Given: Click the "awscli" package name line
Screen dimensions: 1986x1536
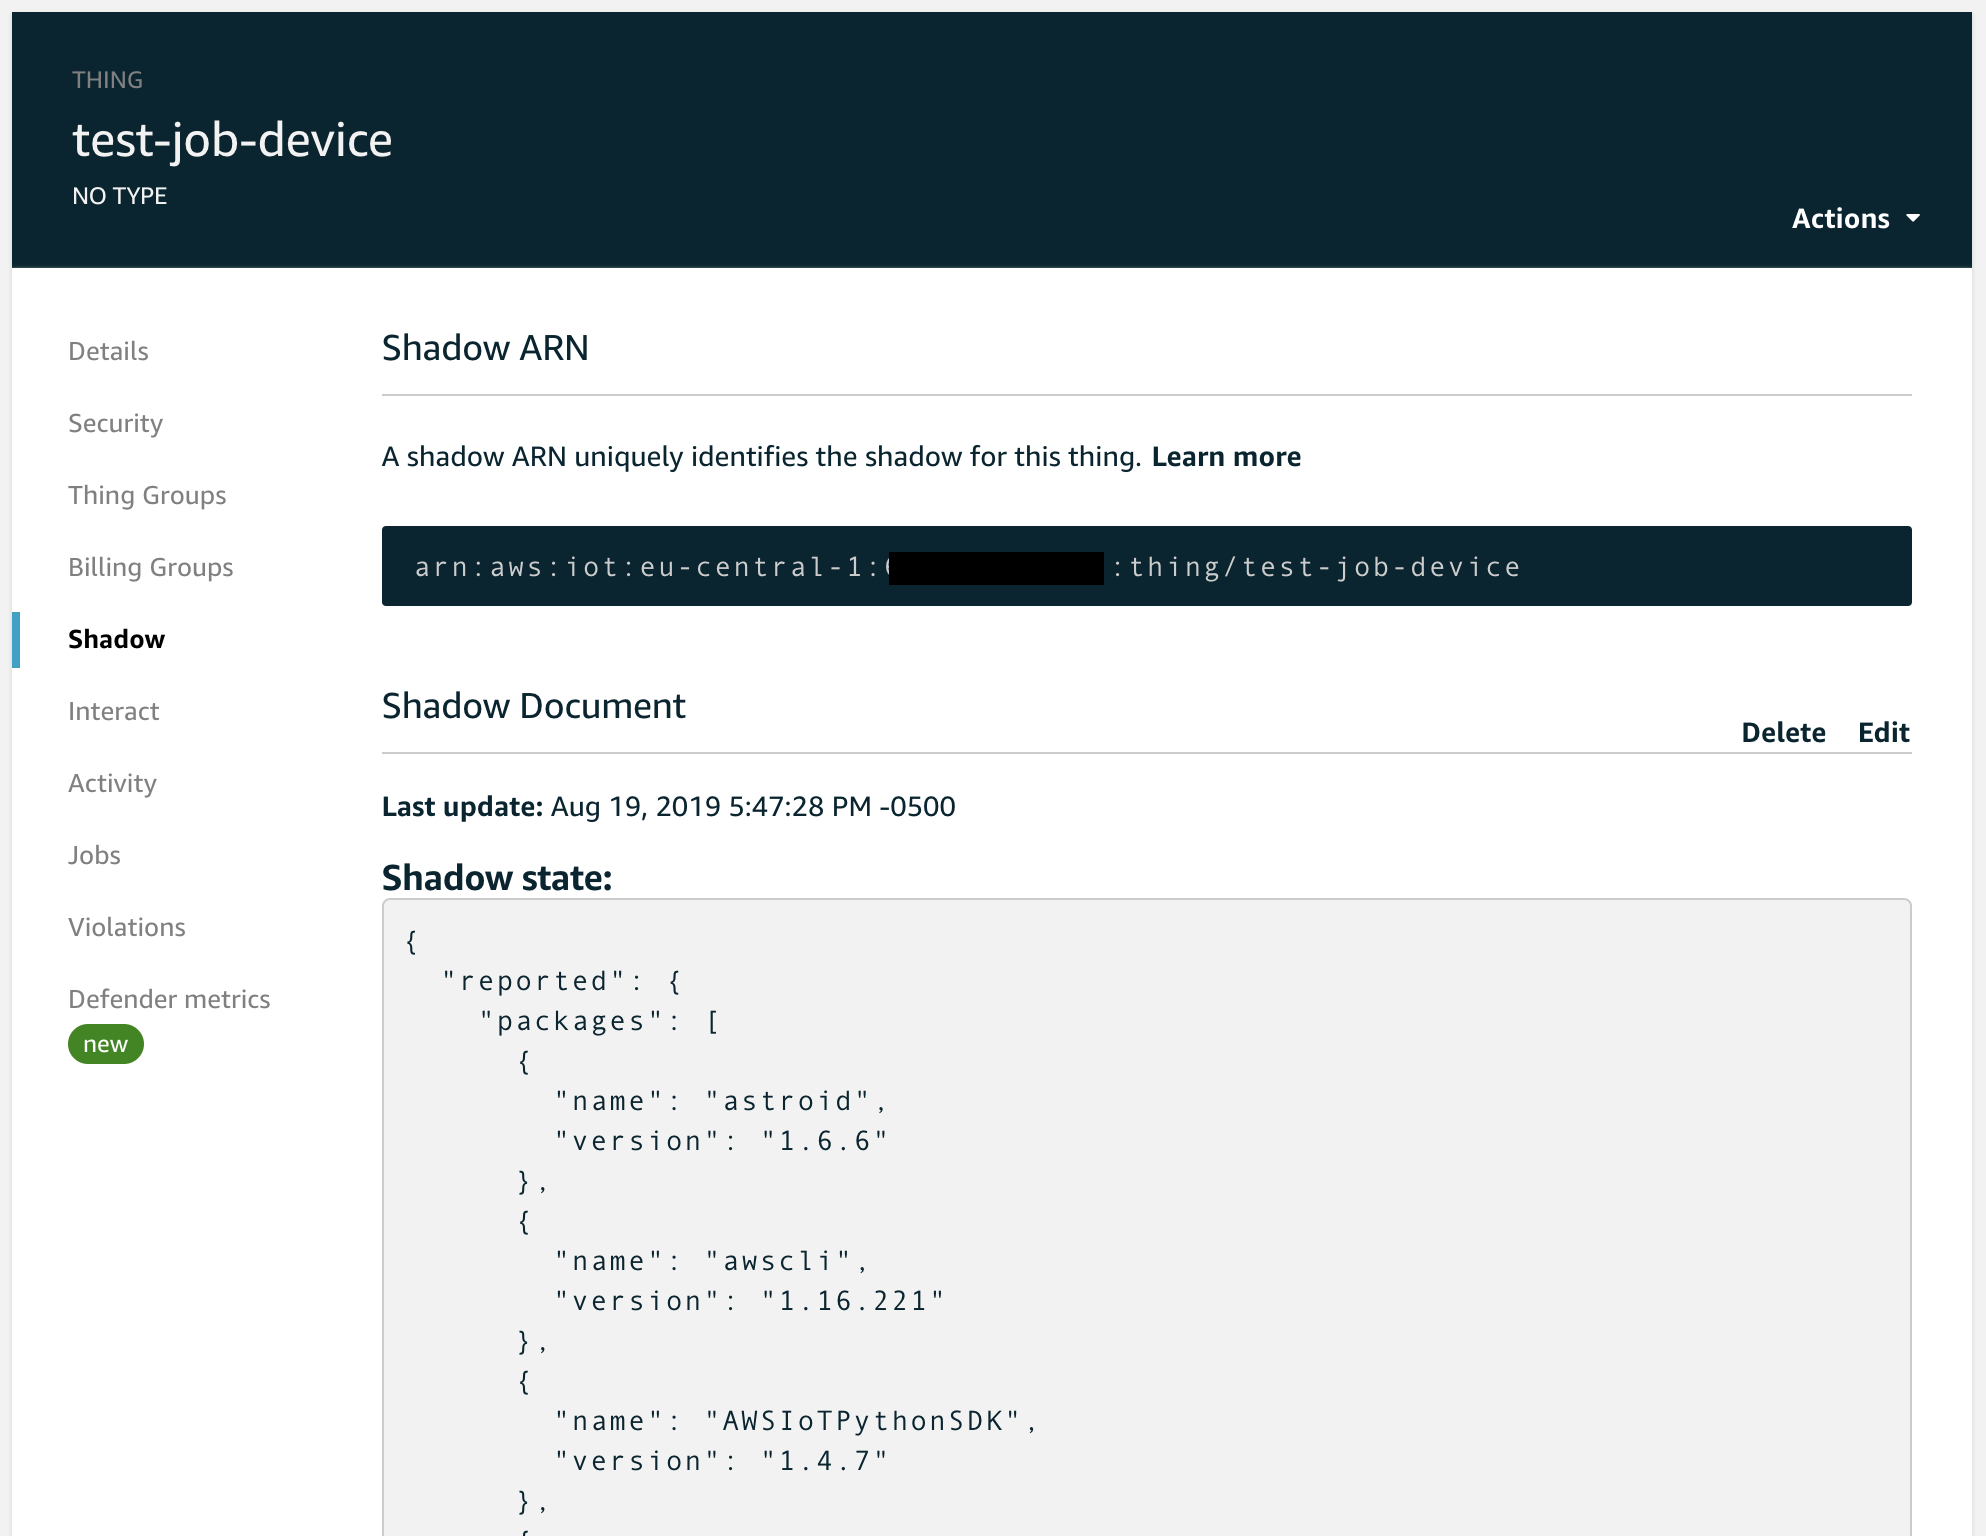Looking at the screenshot, I should point(711,1261).
